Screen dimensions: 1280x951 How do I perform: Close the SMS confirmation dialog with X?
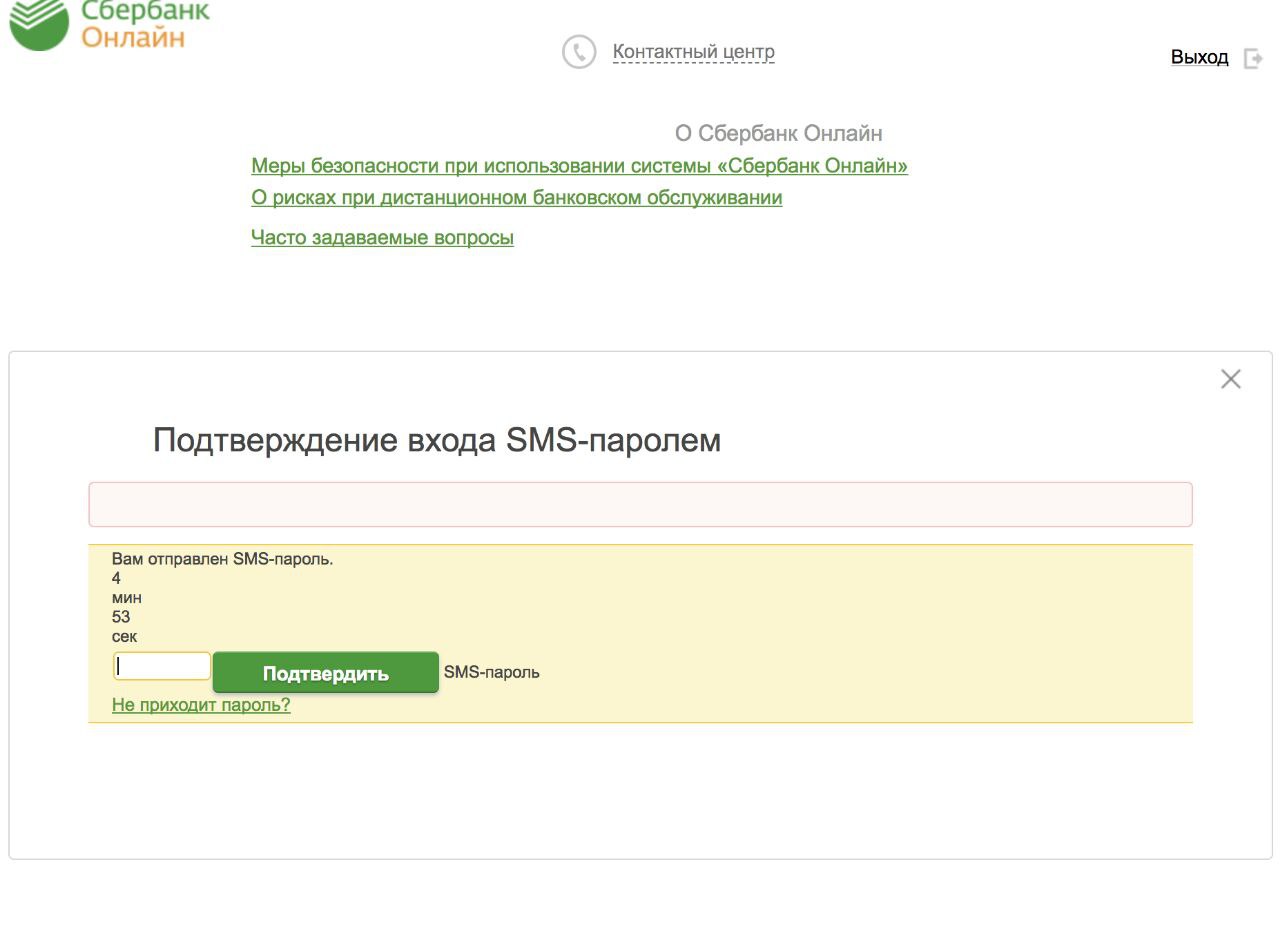tap(1231, 379)
